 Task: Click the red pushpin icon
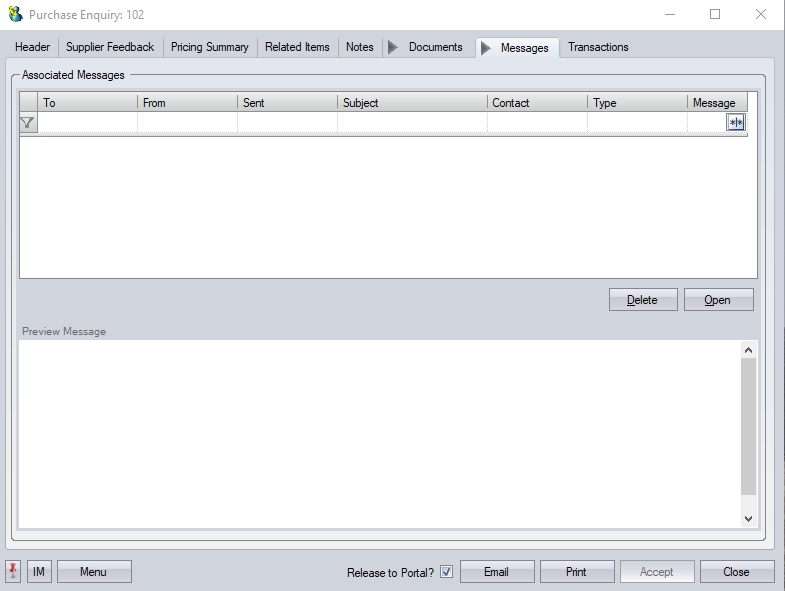[13, 571]
